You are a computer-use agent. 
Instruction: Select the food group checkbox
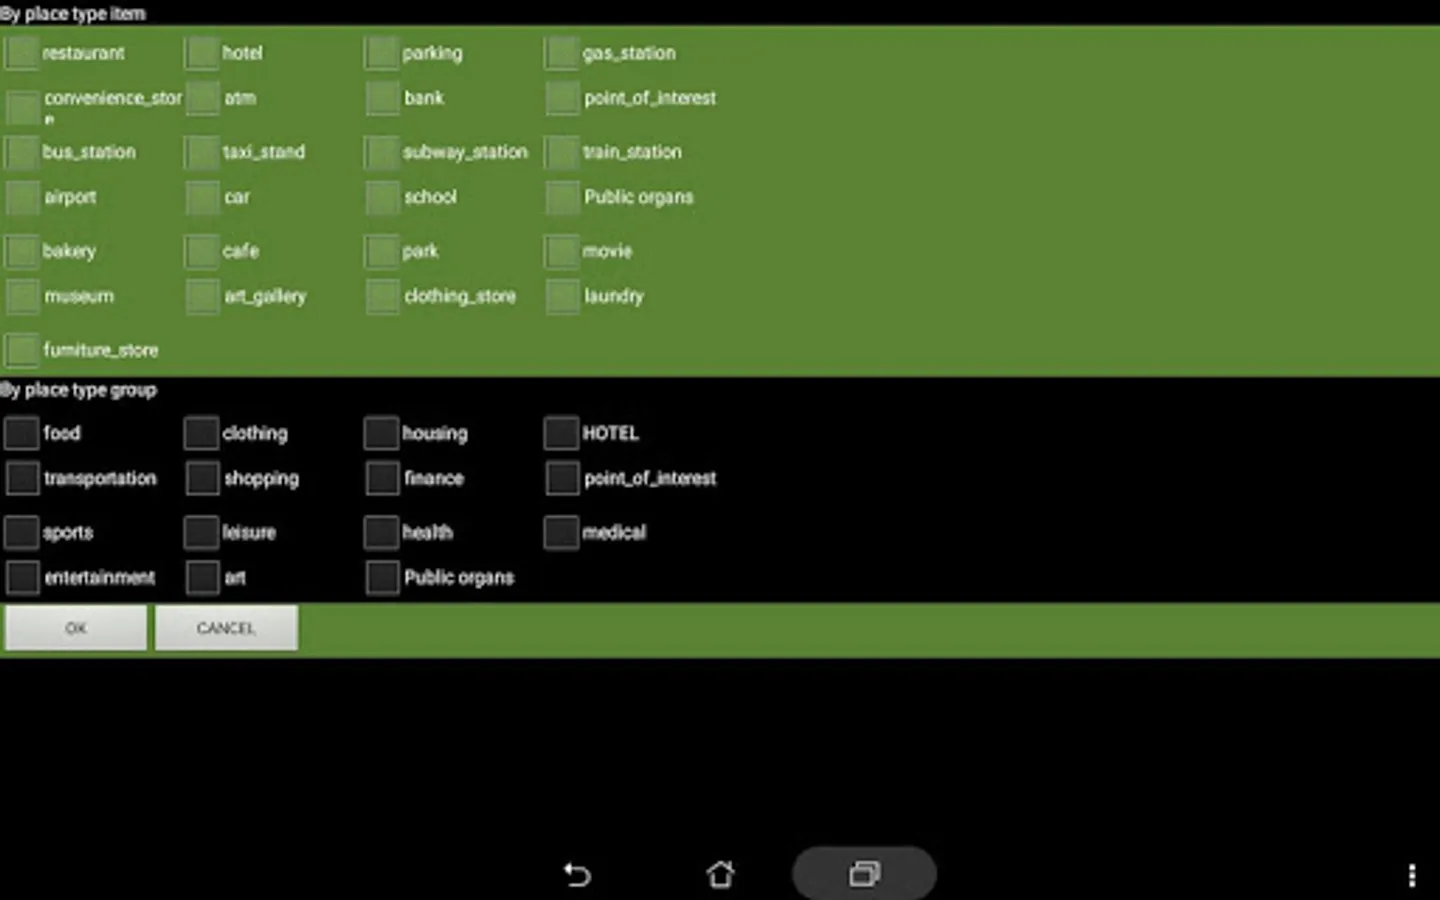(22, 433)
